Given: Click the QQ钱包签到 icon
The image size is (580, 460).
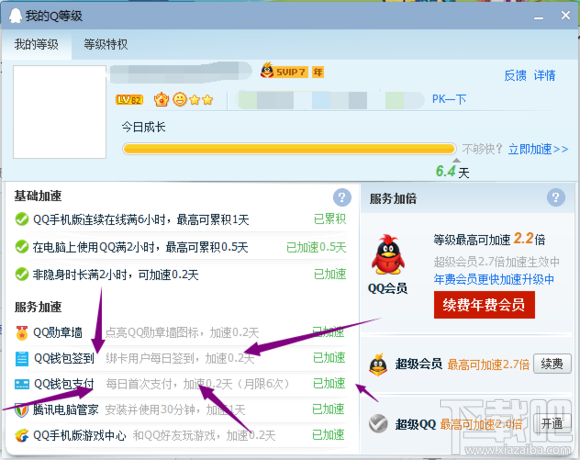Looking at the screenshot, I should tap(22, 358).
